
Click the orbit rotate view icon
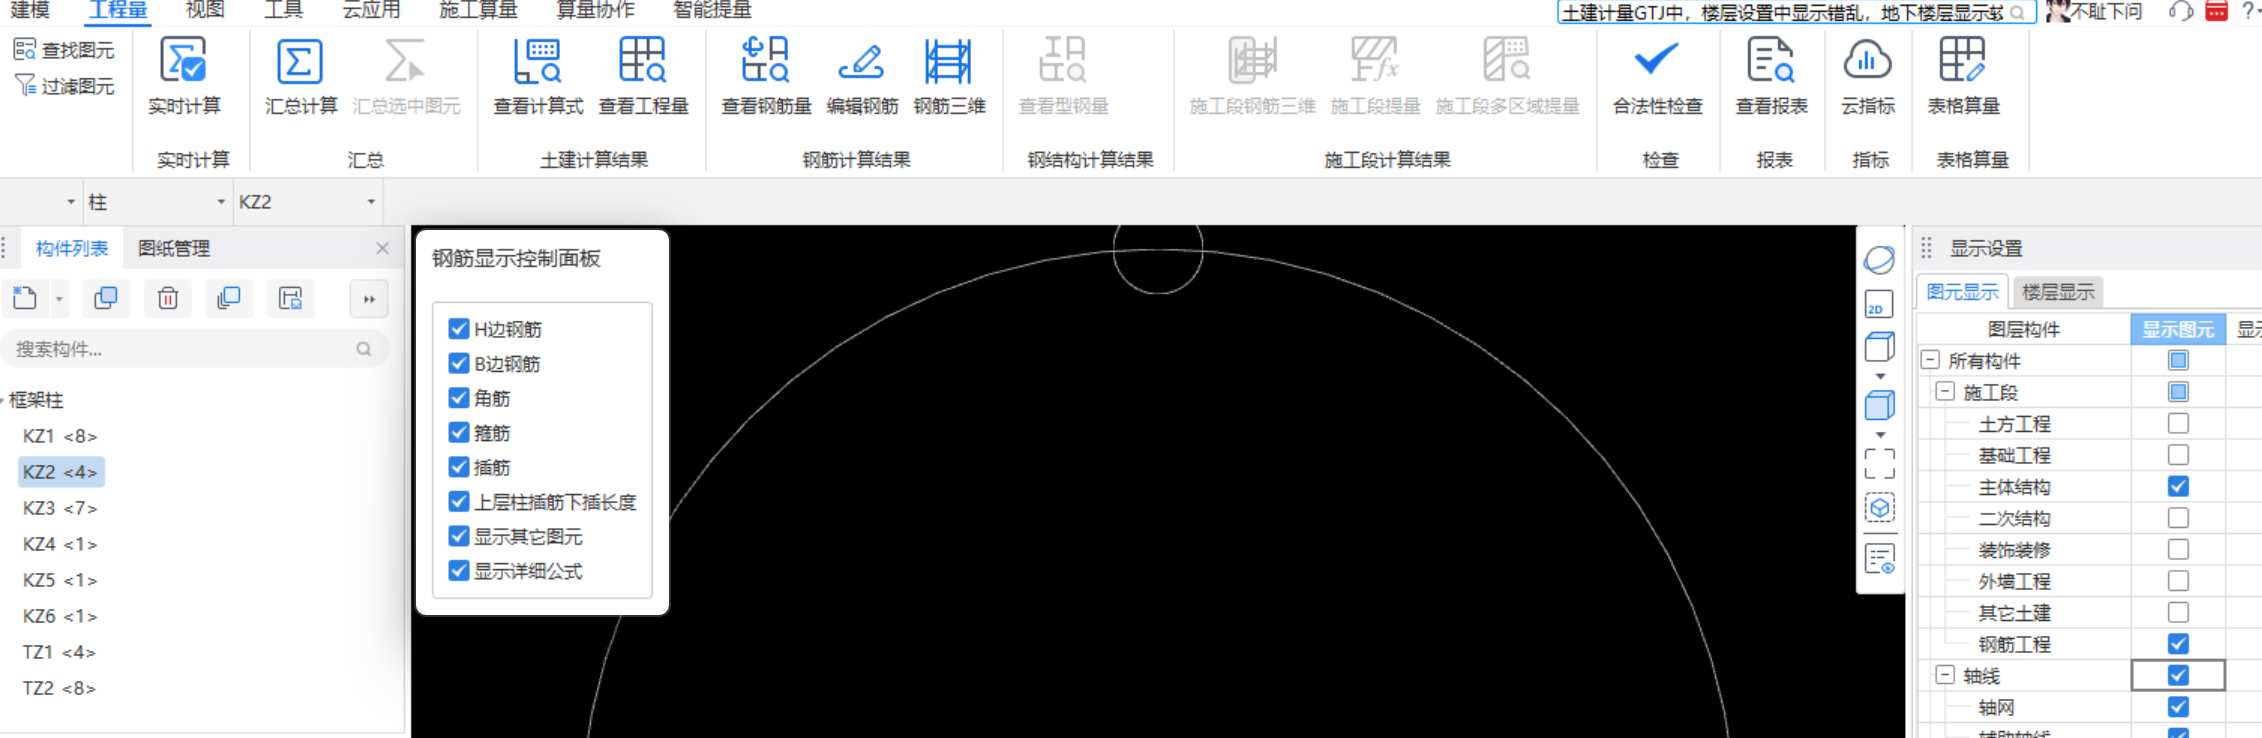click(1880, 260)
